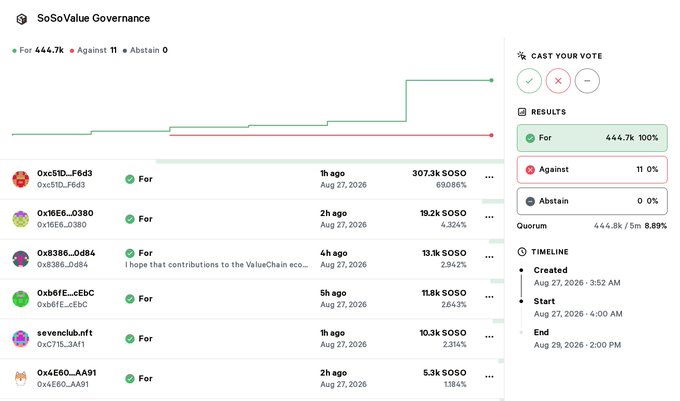This screenshot has width=680, height=401.
Task: Click the Cast Your Vote cursor icon
Action: click(x=522, y=56)
